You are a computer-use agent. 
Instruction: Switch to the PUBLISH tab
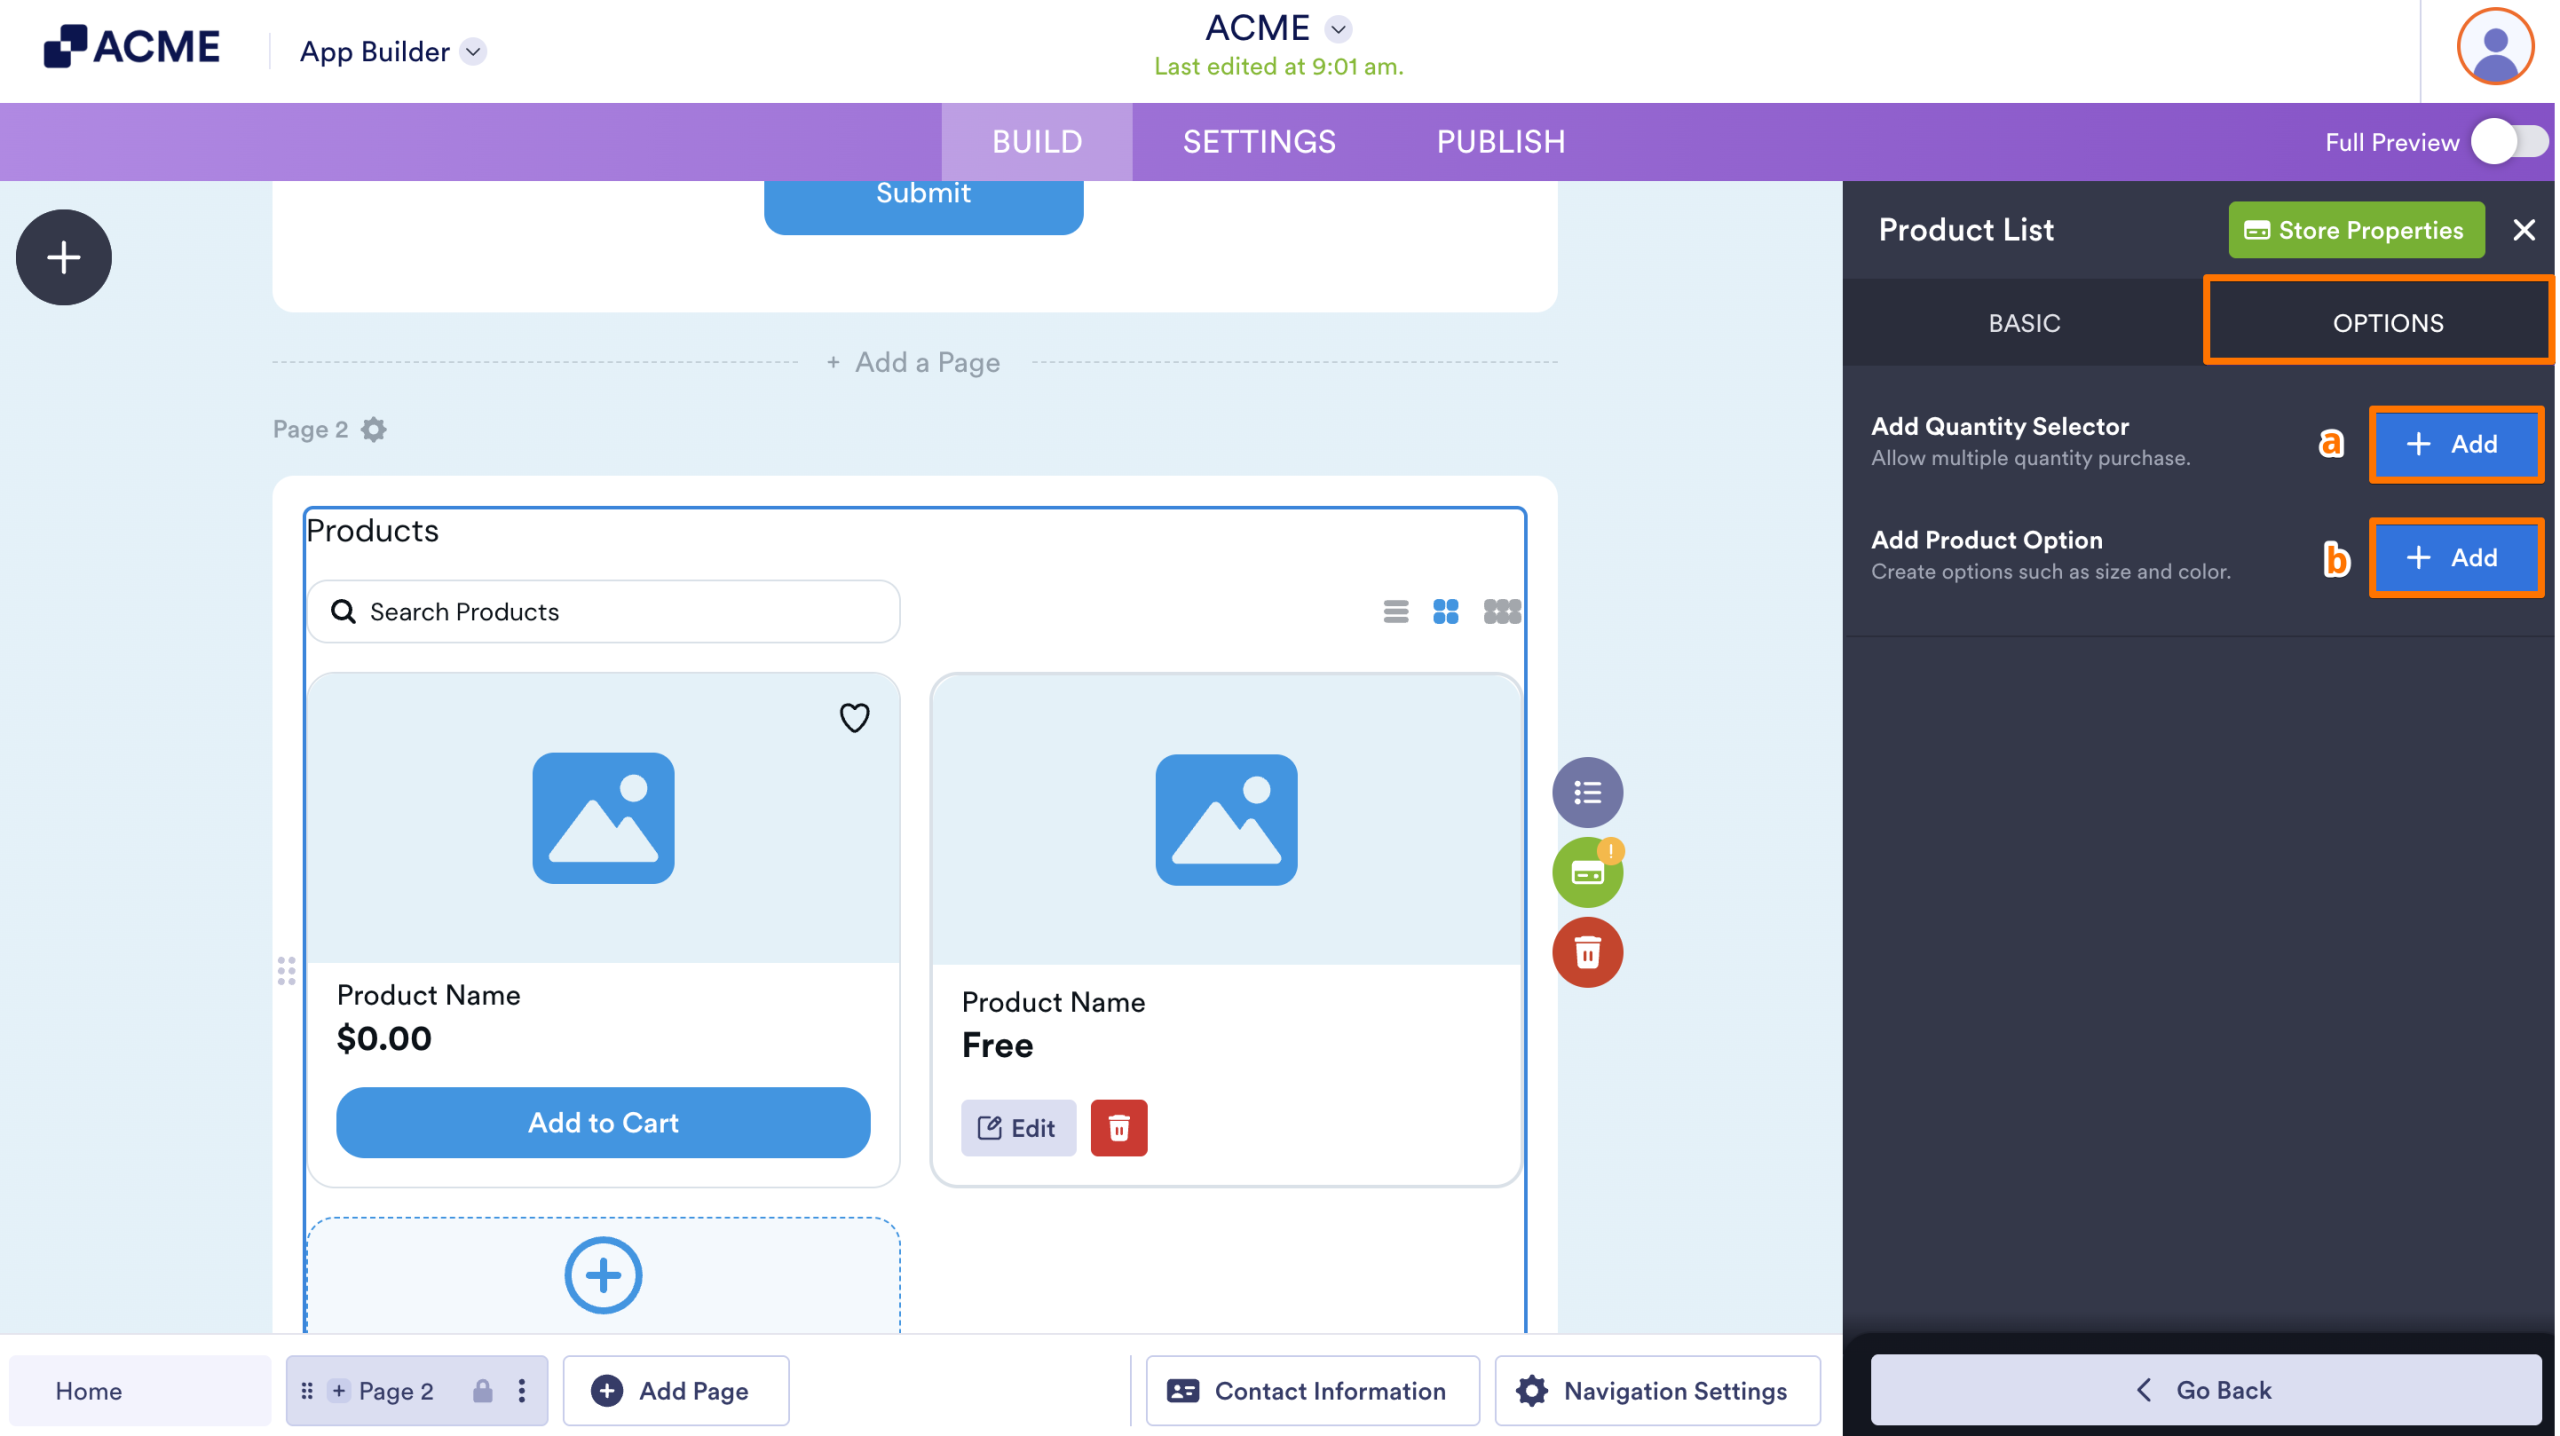[x=1503, y=142]
